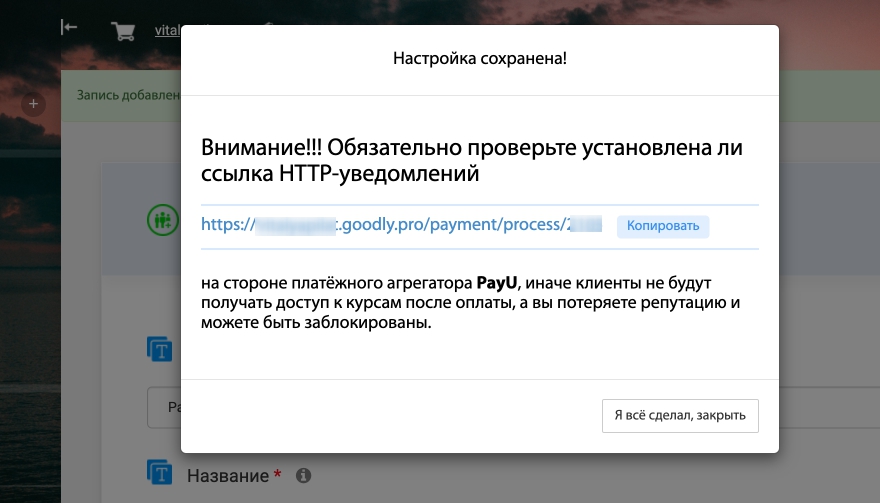Click the collapse sidebar arrow icon
The width and height of the screenshot is (880, 503).
point(69,27)
